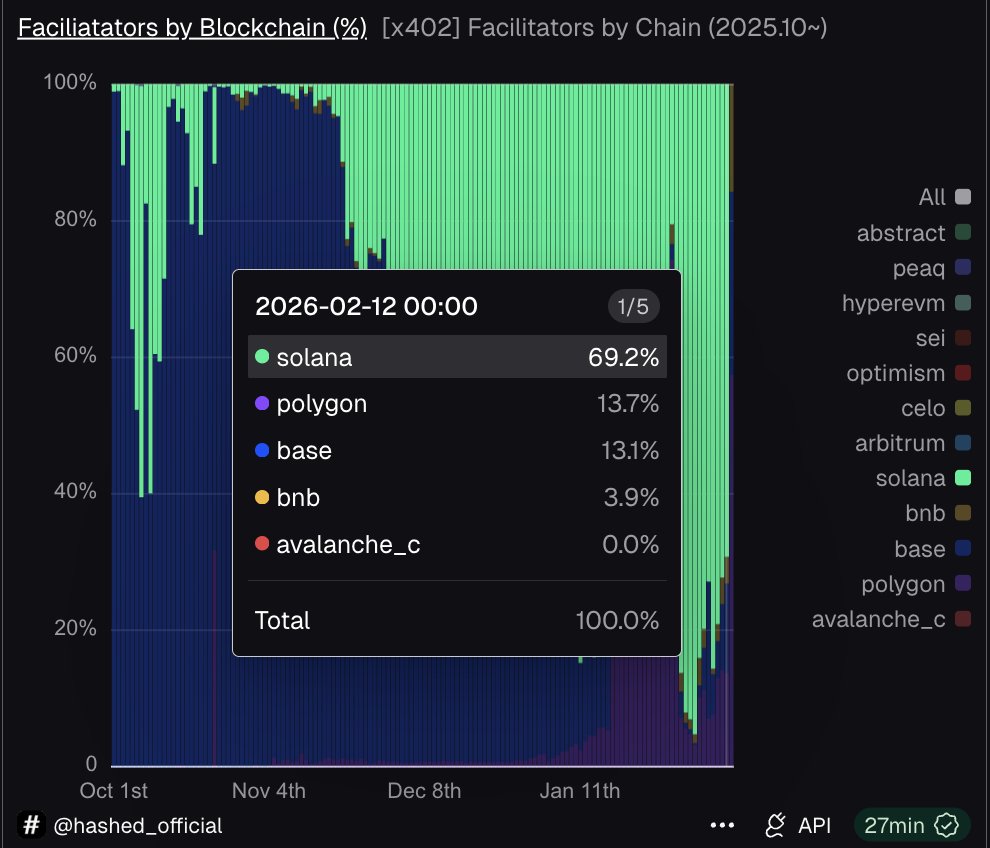Click the green solana dot in tooltip

[x=262, y=357]
